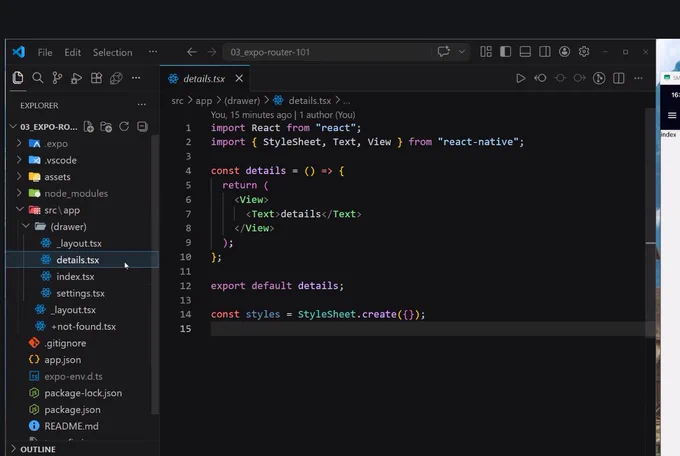This screenshot has height=456, width=680.
Task: Click the (drawer) breadcrumb segment
Action: [242, 101]
